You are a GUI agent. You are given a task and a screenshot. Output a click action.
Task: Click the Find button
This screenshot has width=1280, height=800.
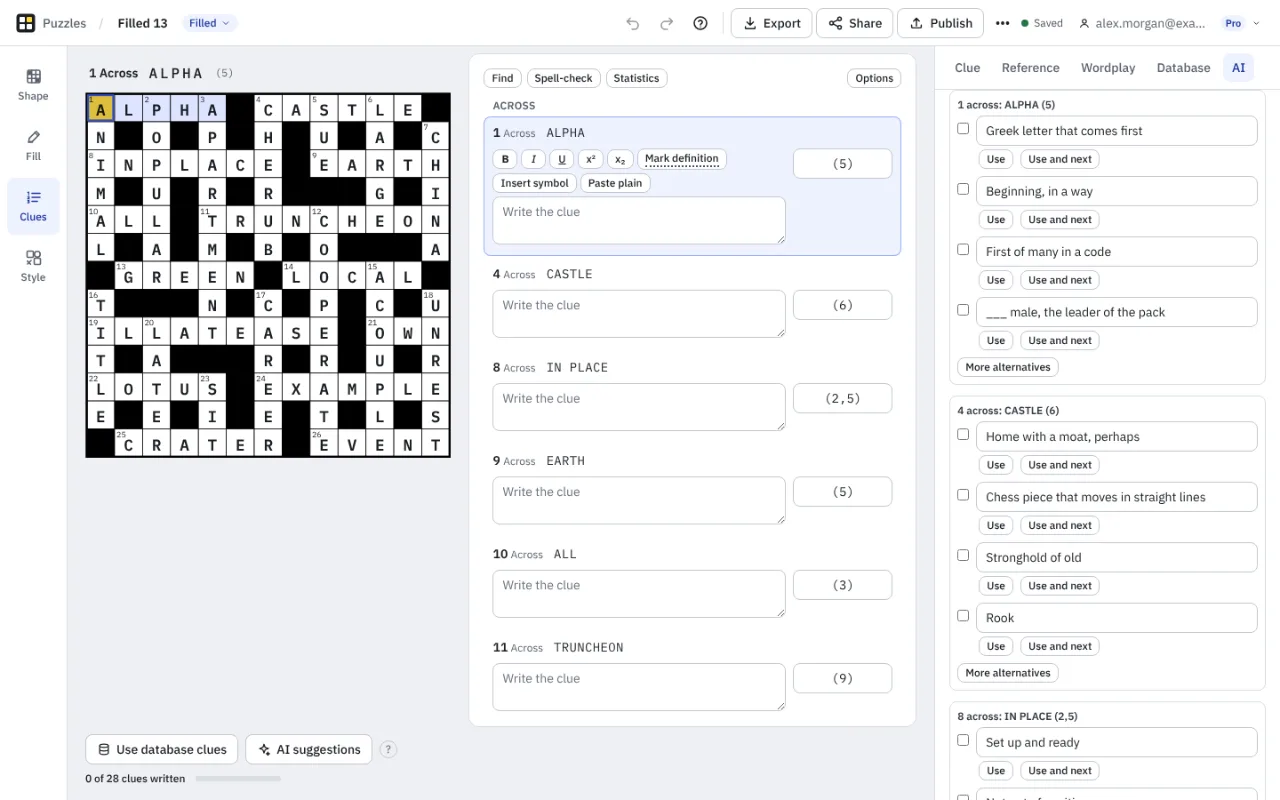point(503,78)
